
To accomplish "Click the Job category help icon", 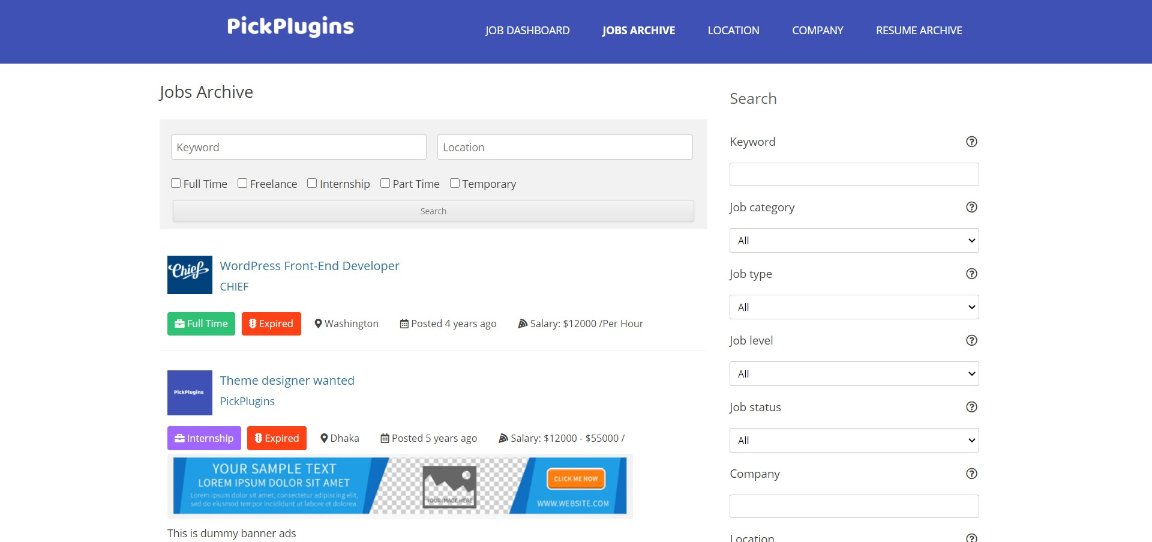I will pyautogui.click(x=971, y=207).
